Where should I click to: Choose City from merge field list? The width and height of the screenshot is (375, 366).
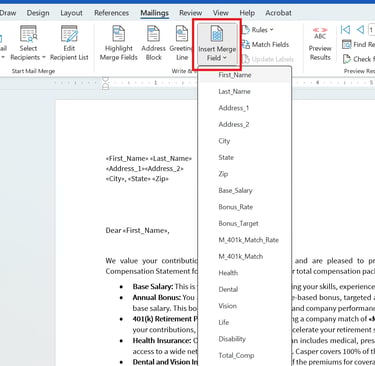(x=245, y=141)
